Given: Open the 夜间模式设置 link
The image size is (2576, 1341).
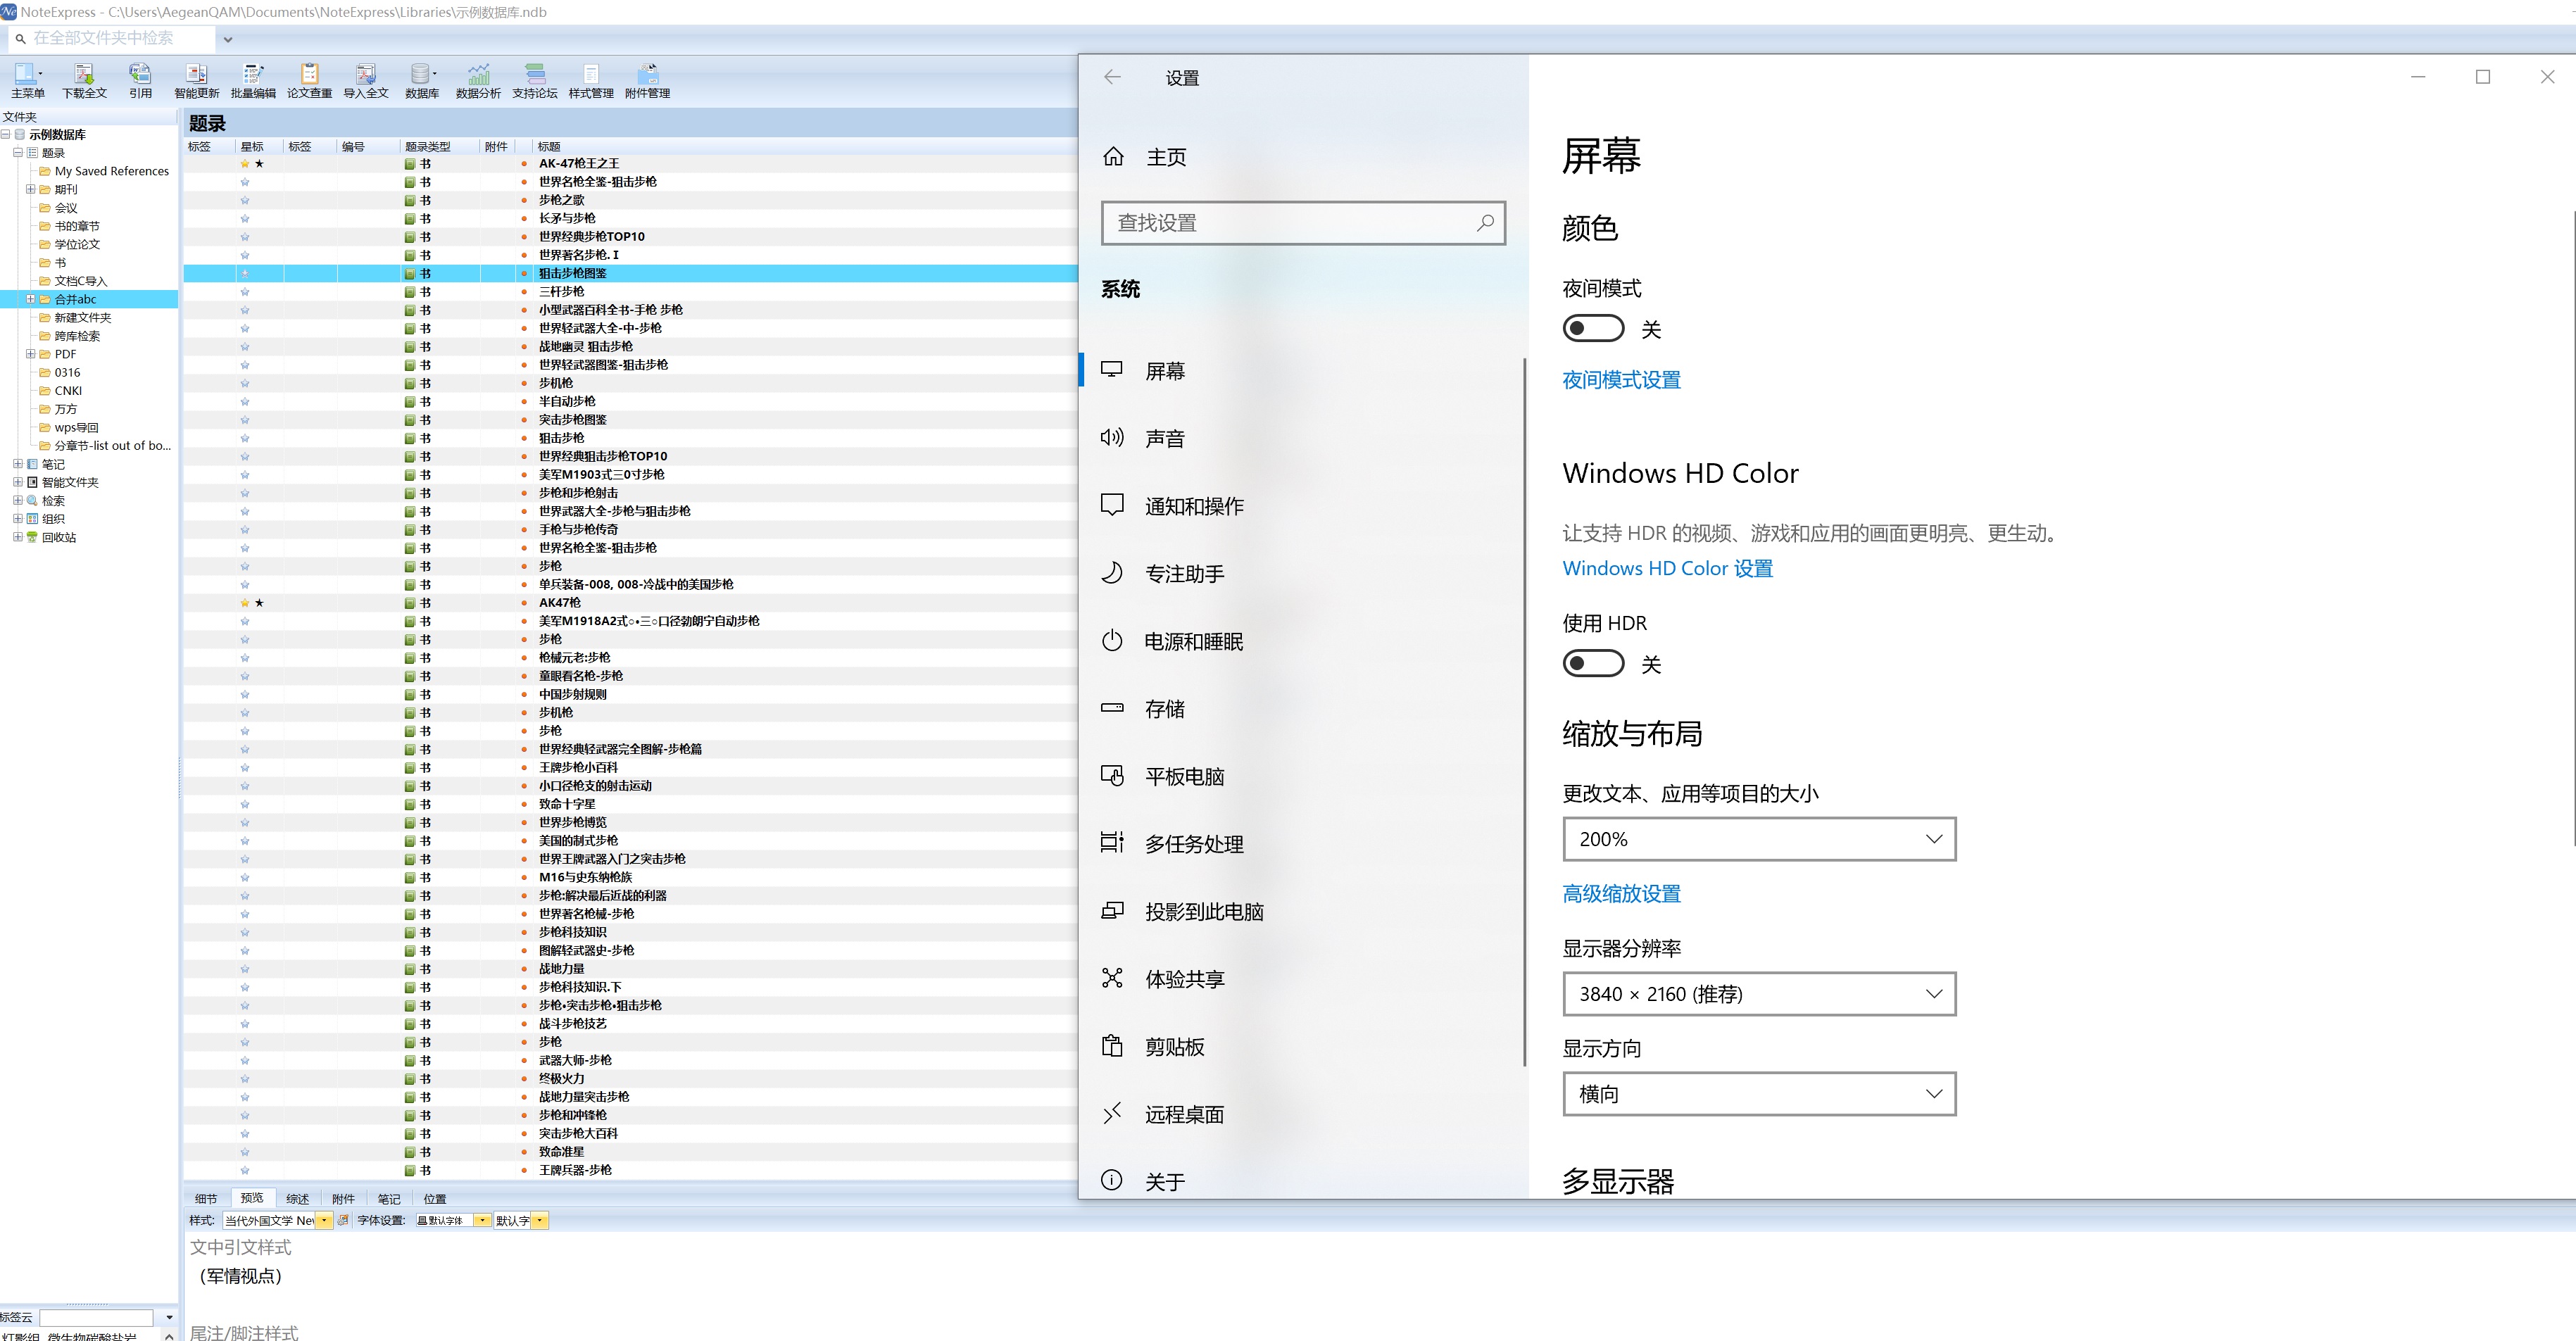Looking at the screenshot, I should coord(1621,380).
